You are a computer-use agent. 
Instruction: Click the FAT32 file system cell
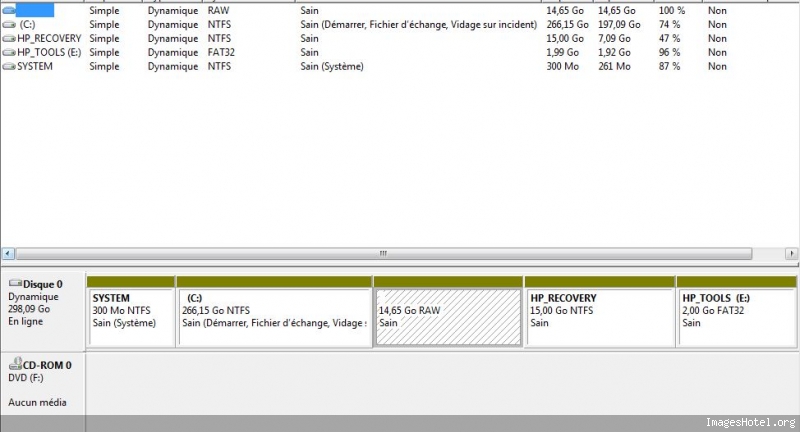(x=221, y=52)
